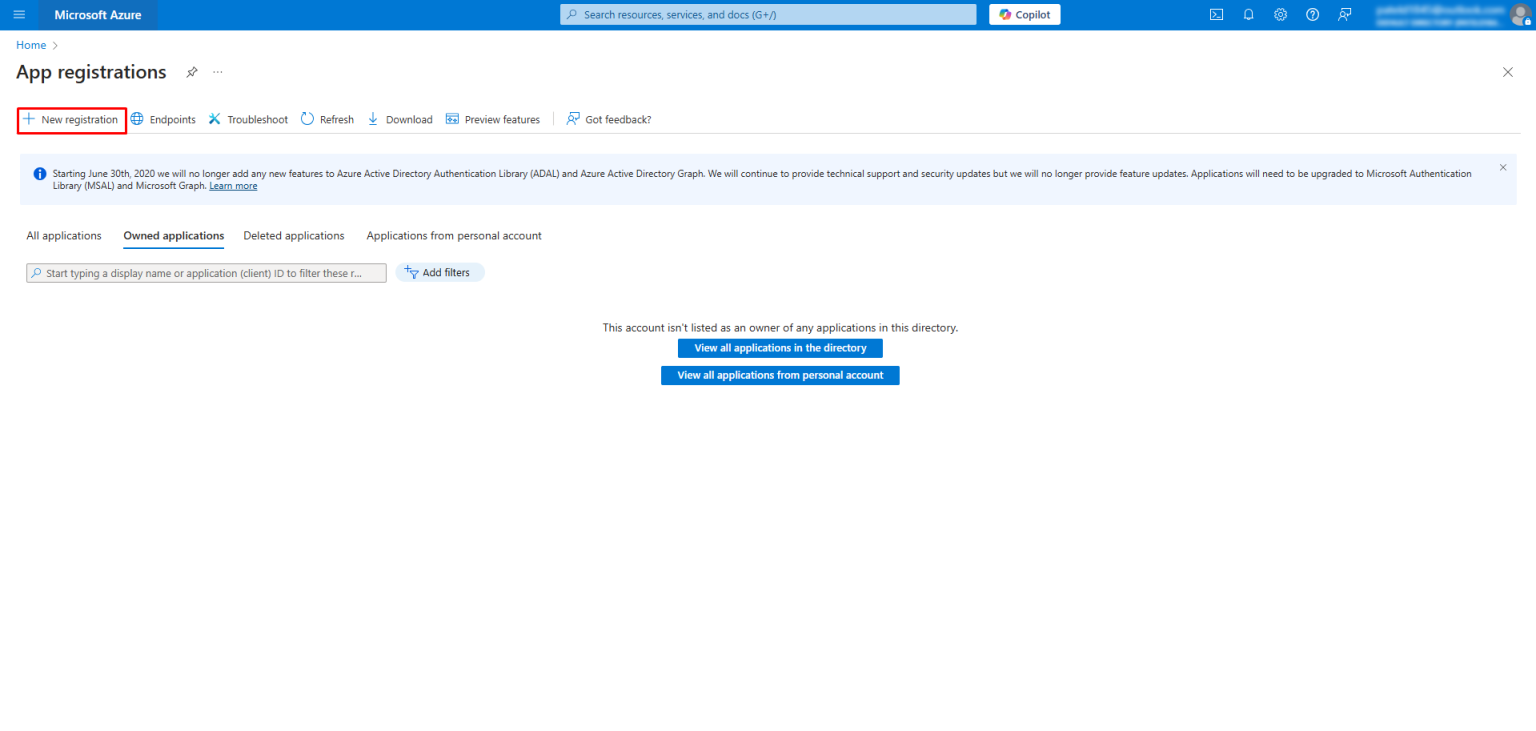Download the app registrations list
Viewport: 1536px width, 731px height.
[400, 119]
